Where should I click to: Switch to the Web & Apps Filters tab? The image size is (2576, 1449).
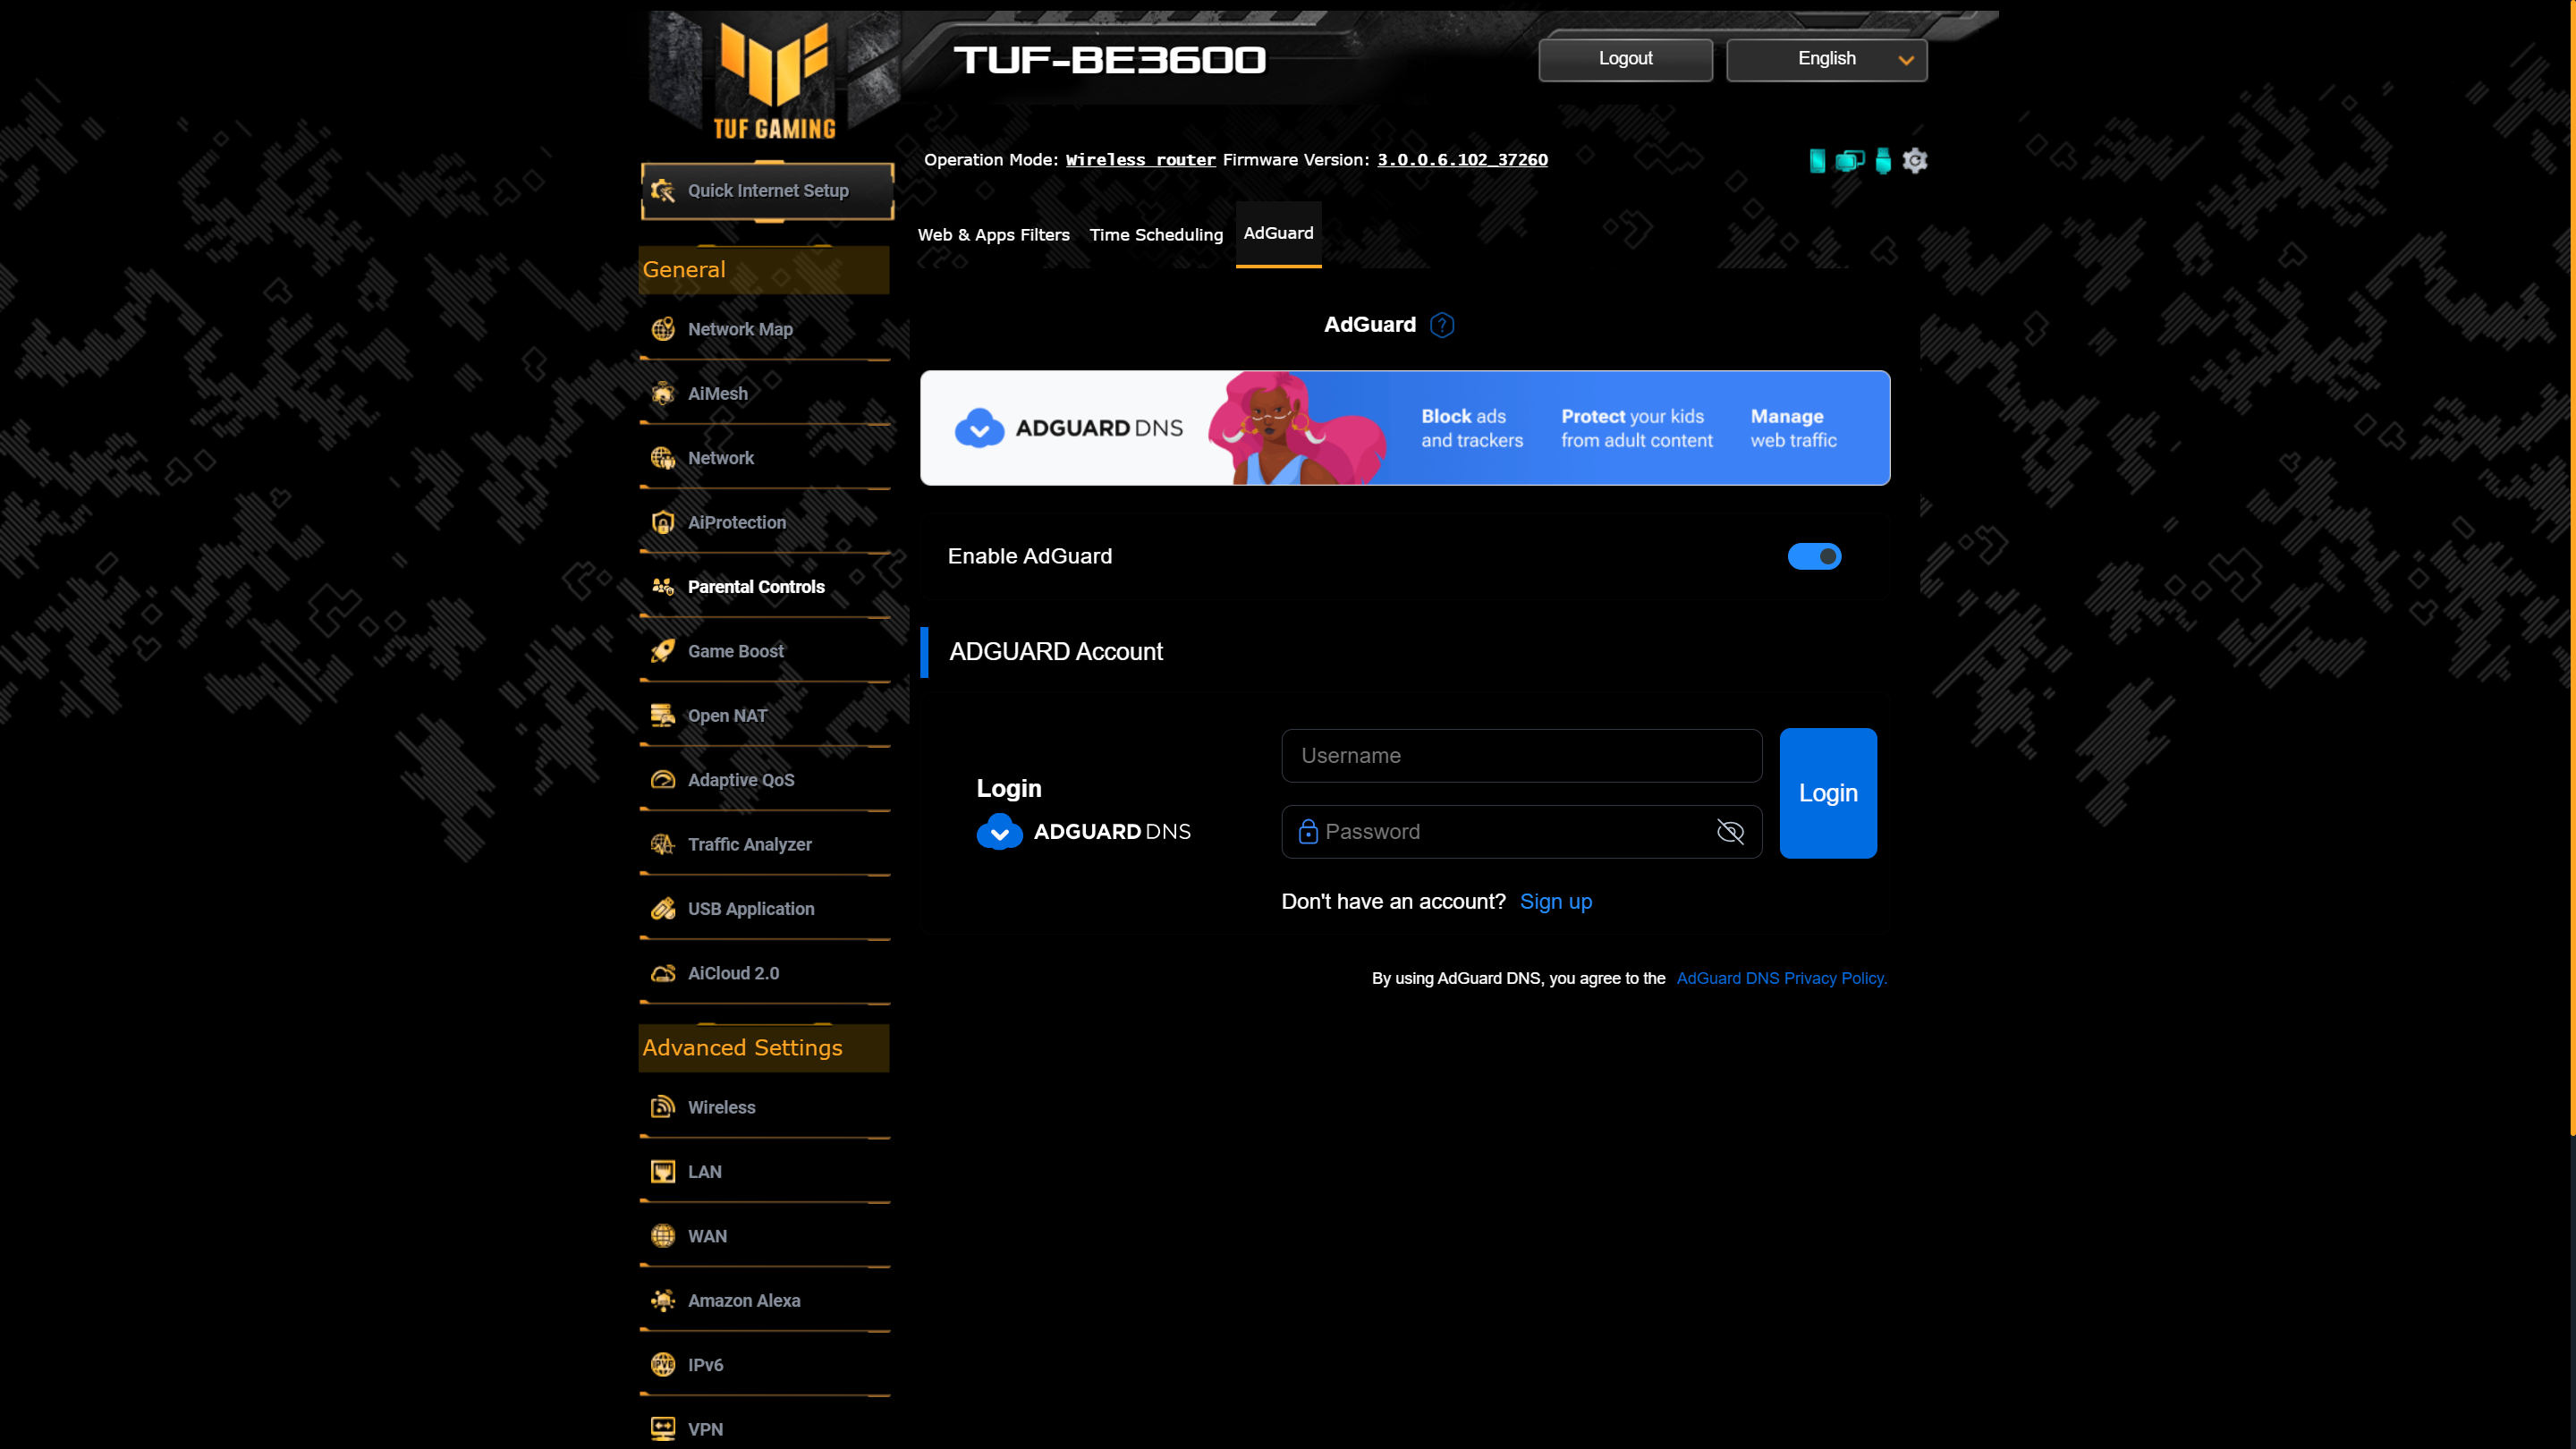point(995,235)
